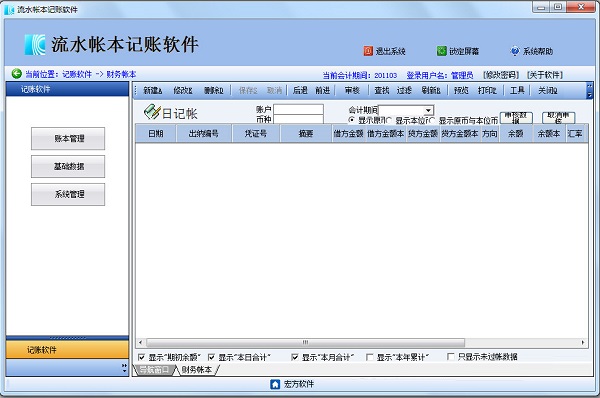
Task: Switch to the 财务帐本 tab
Action: (x=196, y=370)
